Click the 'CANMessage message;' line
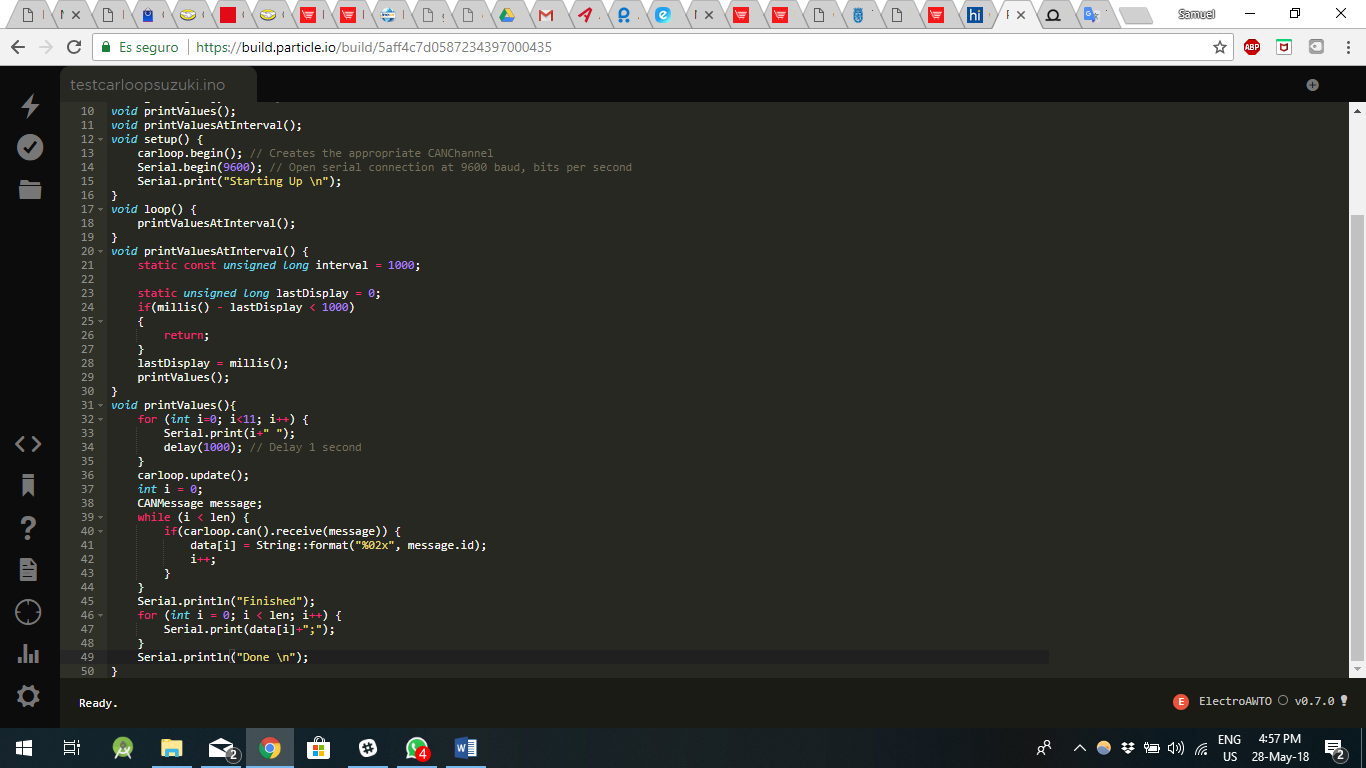Screen dimensions: 1366x768 [200, 504]
